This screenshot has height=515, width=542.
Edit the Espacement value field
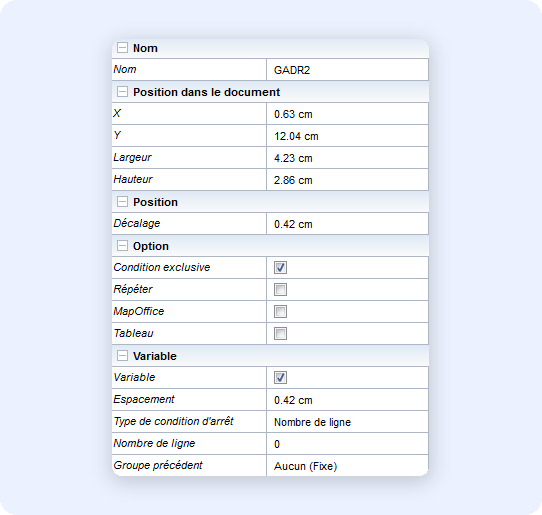(x=347, y=400)
